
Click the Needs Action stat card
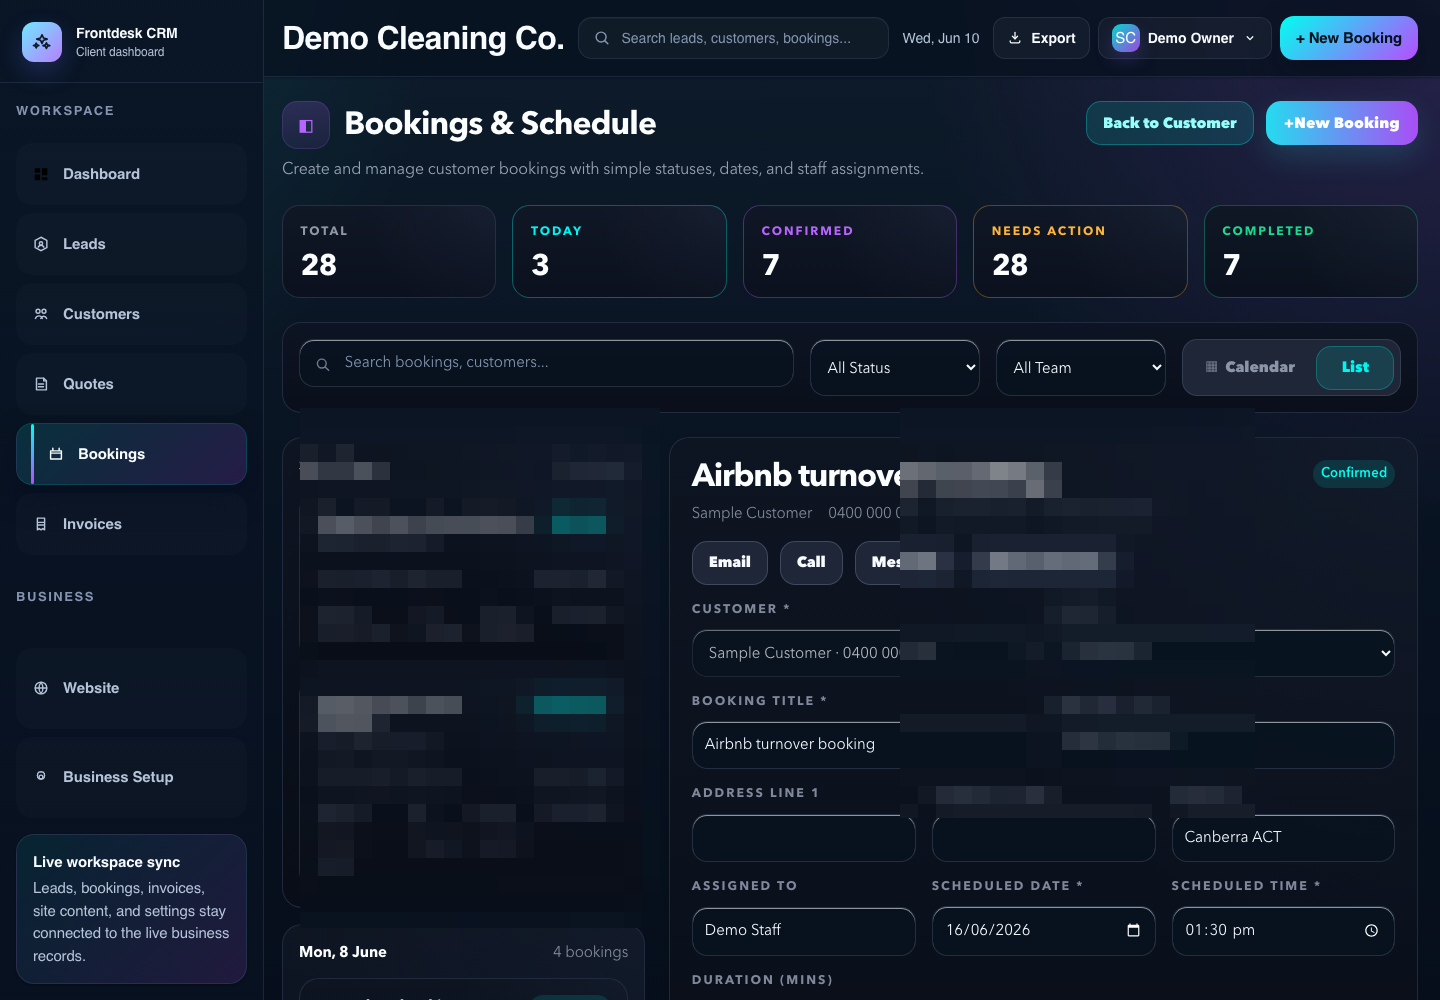1080,251
